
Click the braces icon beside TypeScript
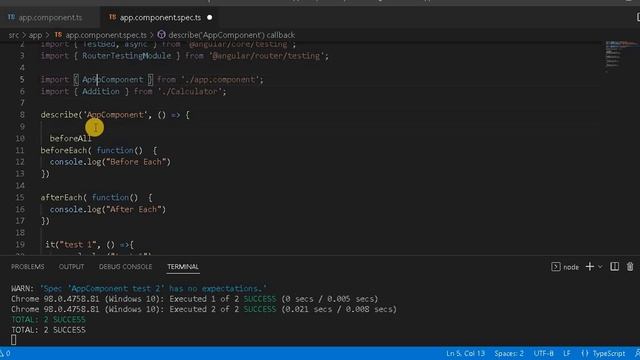point(584,353)
